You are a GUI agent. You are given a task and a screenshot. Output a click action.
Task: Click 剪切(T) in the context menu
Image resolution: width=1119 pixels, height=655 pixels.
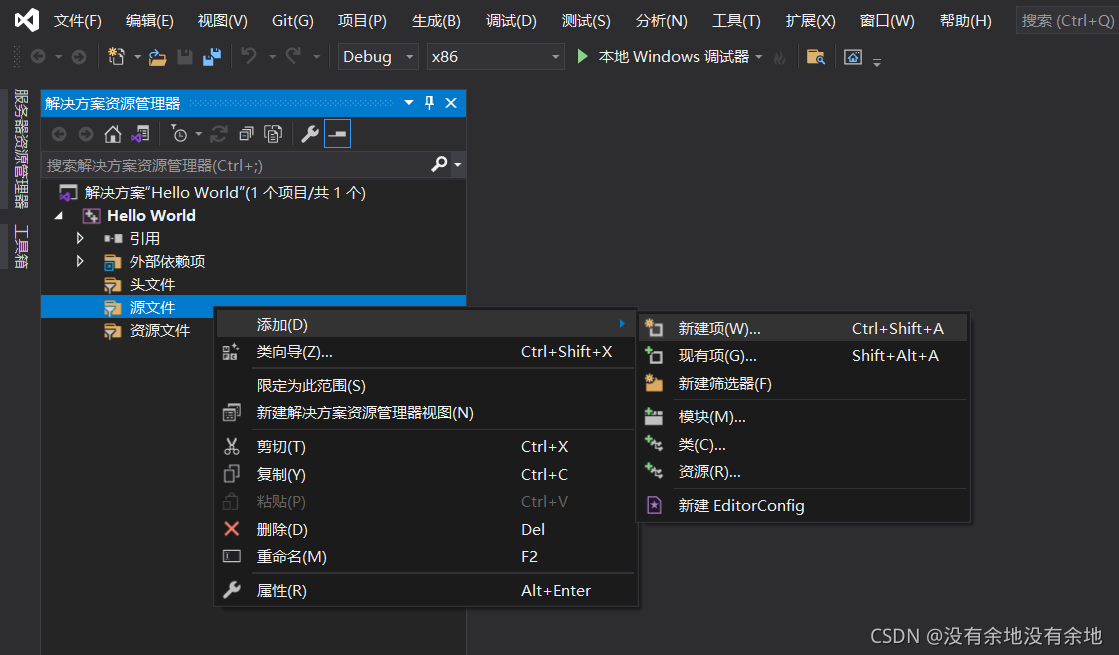click(x=425, y=447)
